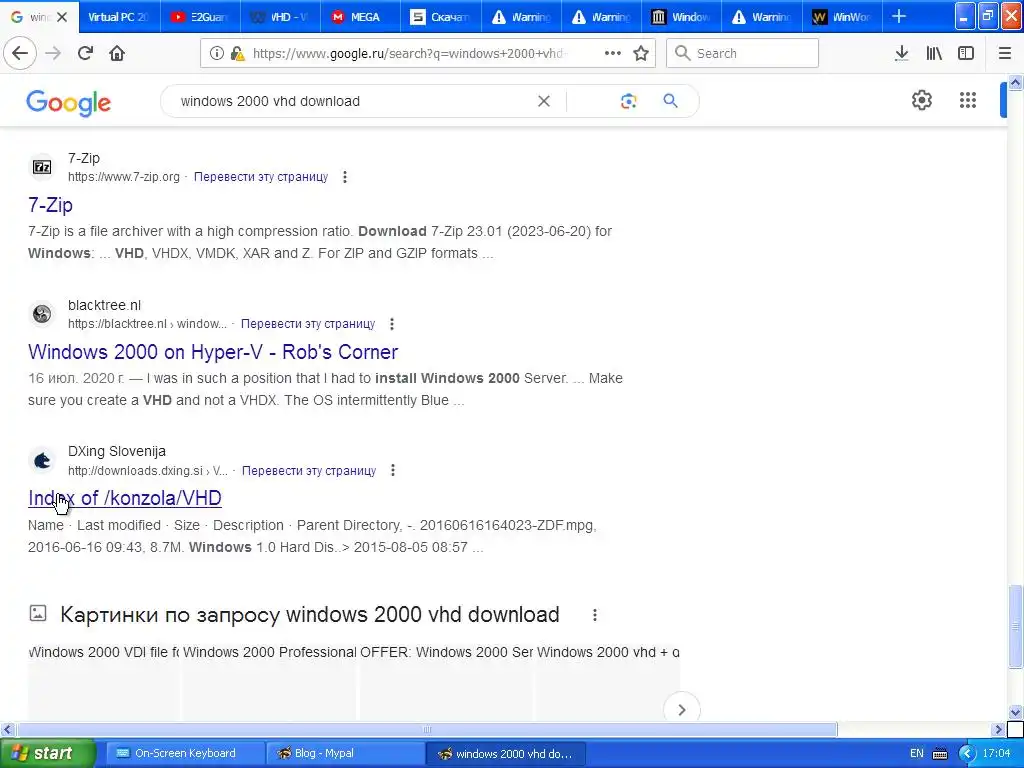Screen dimensions: 1024x768
Task: Click the OFFER: Windows 2000 Ser image caption
Action: click(x=447, y=652)
